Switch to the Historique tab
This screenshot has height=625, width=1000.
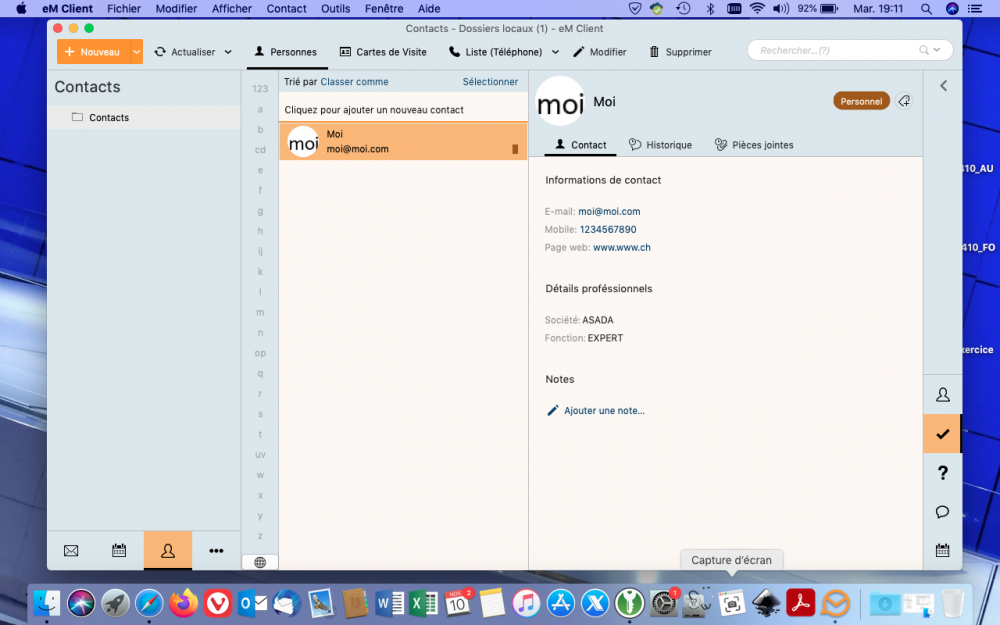(x=660, y=145)
